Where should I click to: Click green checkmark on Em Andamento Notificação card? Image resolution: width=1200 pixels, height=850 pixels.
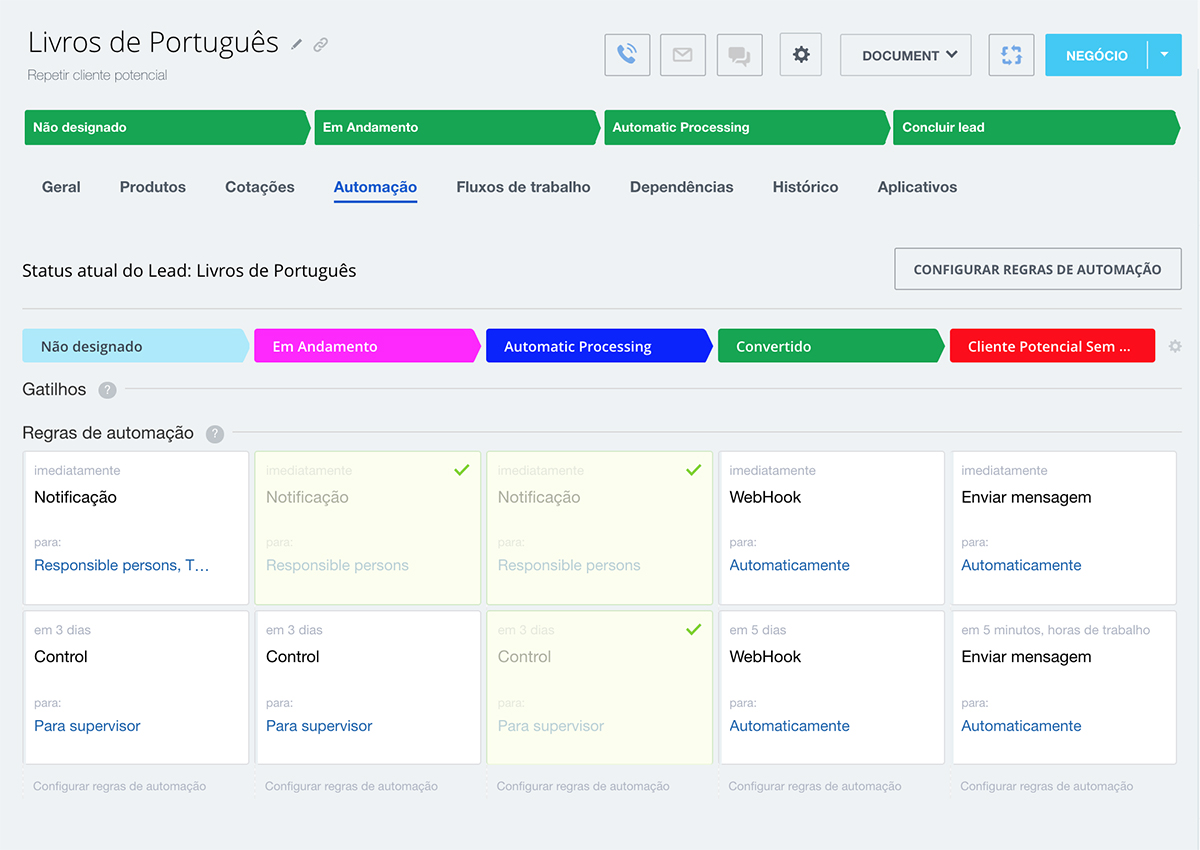(x=461, y=470)
